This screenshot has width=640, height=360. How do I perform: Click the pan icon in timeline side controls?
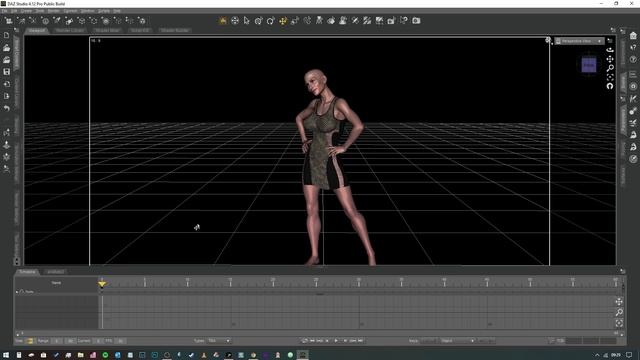click(619, 302)
